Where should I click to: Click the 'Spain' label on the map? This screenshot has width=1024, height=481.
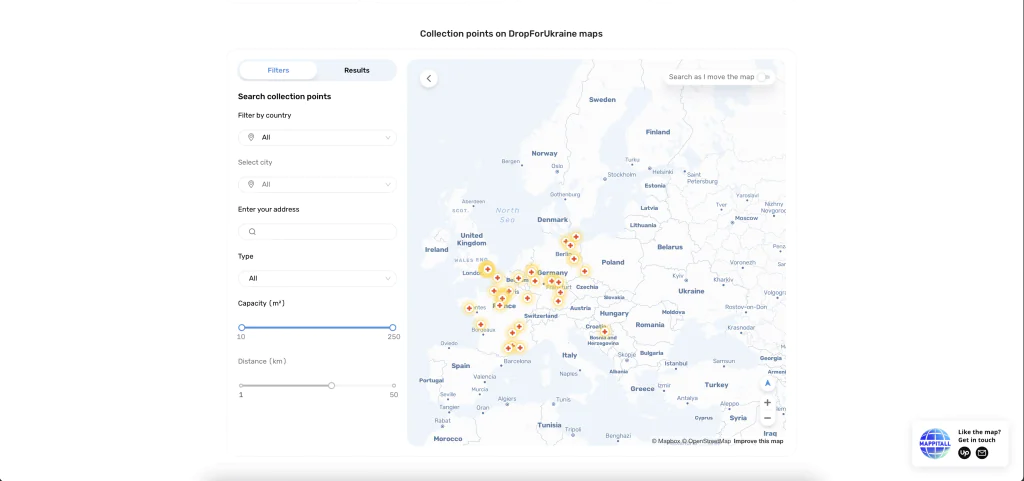pyautogui.click(x=460, y=366)
